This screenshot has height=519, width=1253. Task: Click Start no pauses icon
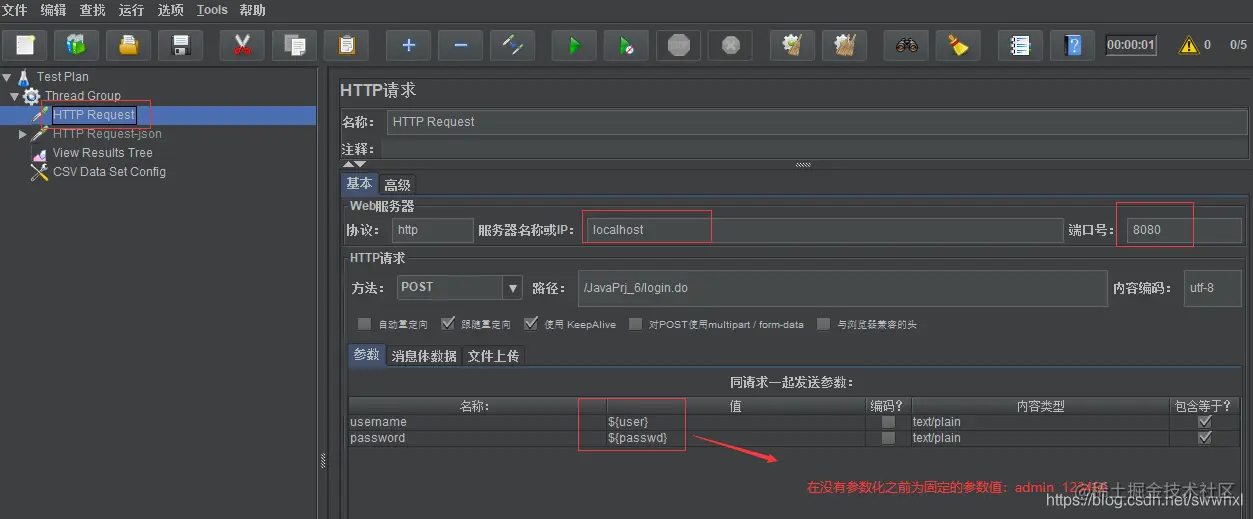click(626, 45)
